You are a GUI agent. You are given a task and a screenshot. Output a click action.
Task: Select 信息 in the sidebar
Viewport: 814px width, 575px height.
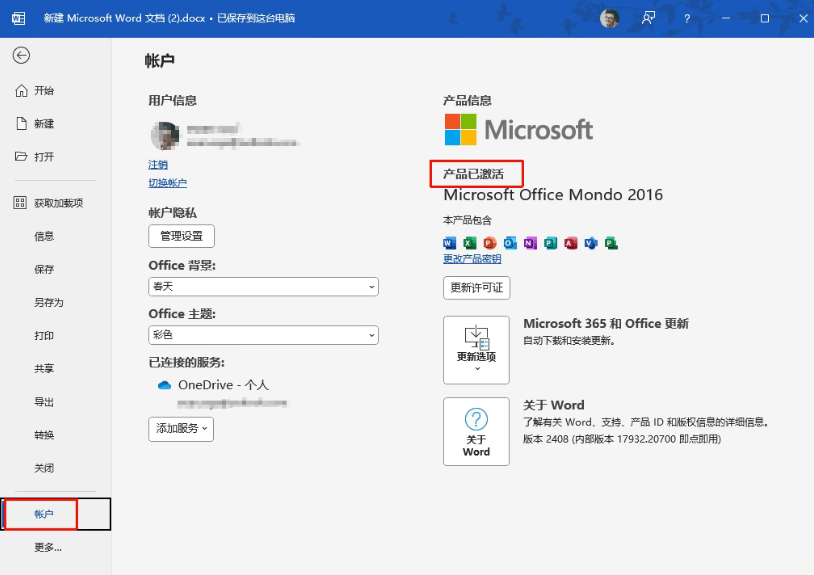point(44,236)
